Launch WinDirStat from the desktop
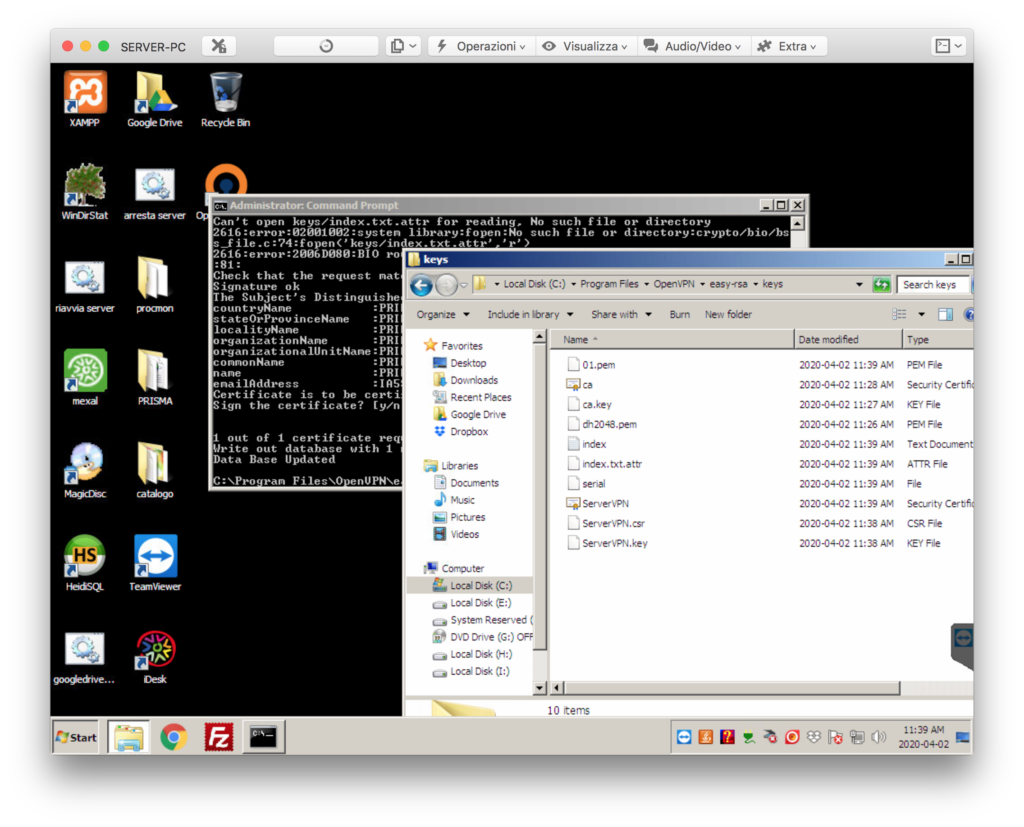Viewport: 1024px width, 827px height. click(x=85, y=193)
